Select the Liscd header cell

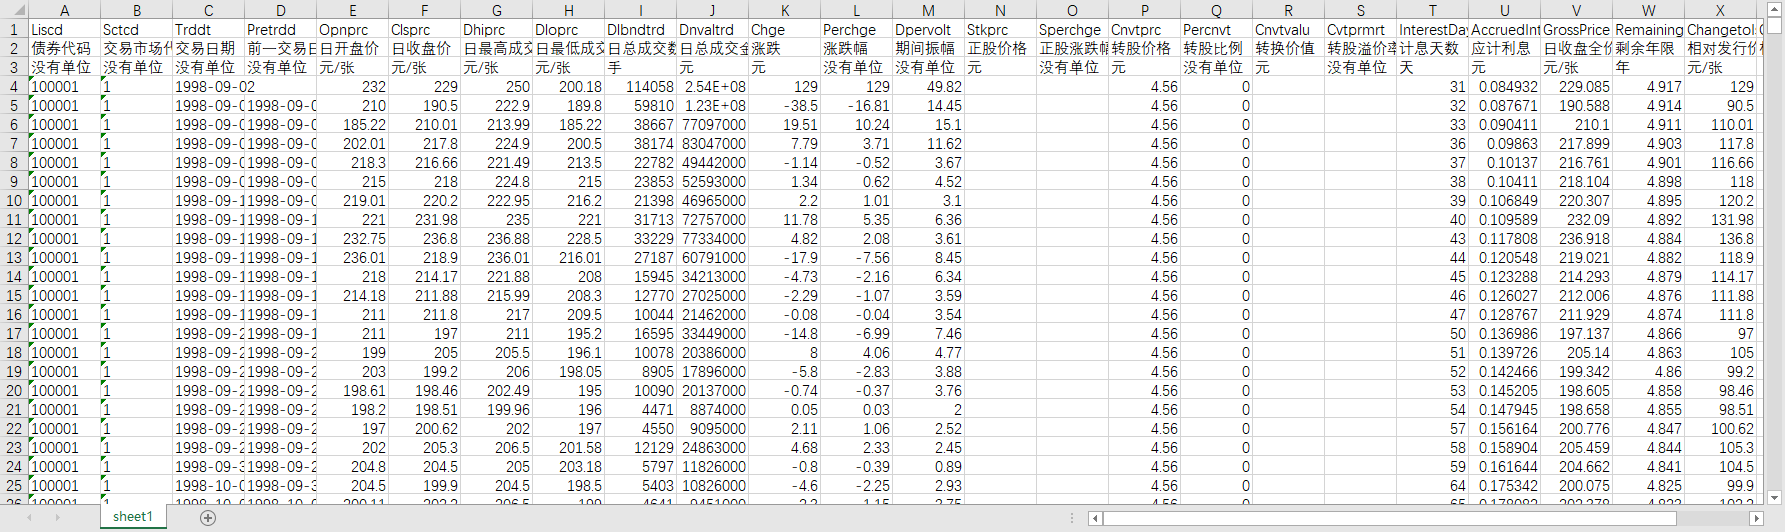[x=65, y=30]
